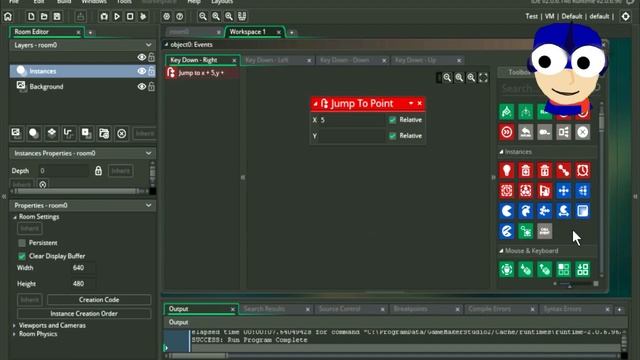Save the project with the disk icon
The image size is (640, 360).
57,17
